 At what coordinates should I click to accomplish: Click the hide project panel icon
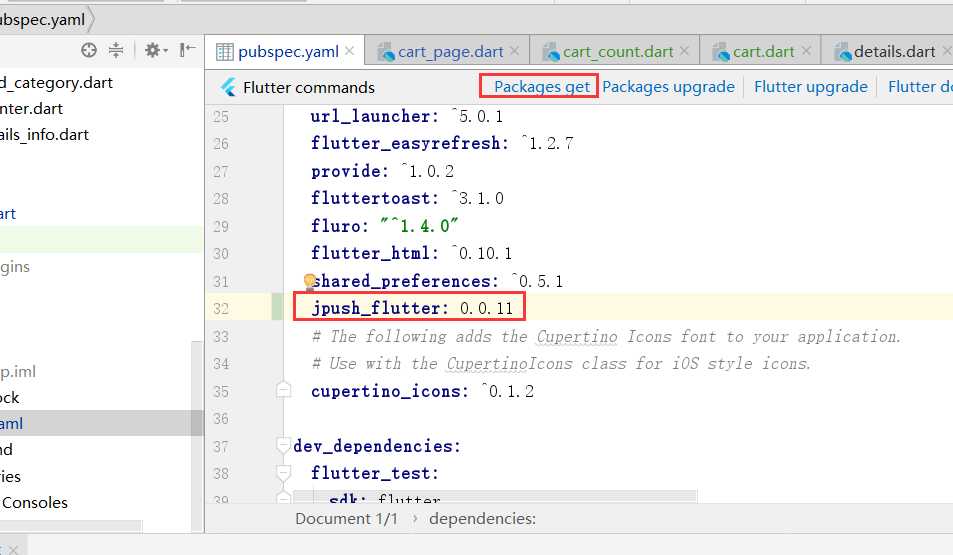click(x=187, y=50)
